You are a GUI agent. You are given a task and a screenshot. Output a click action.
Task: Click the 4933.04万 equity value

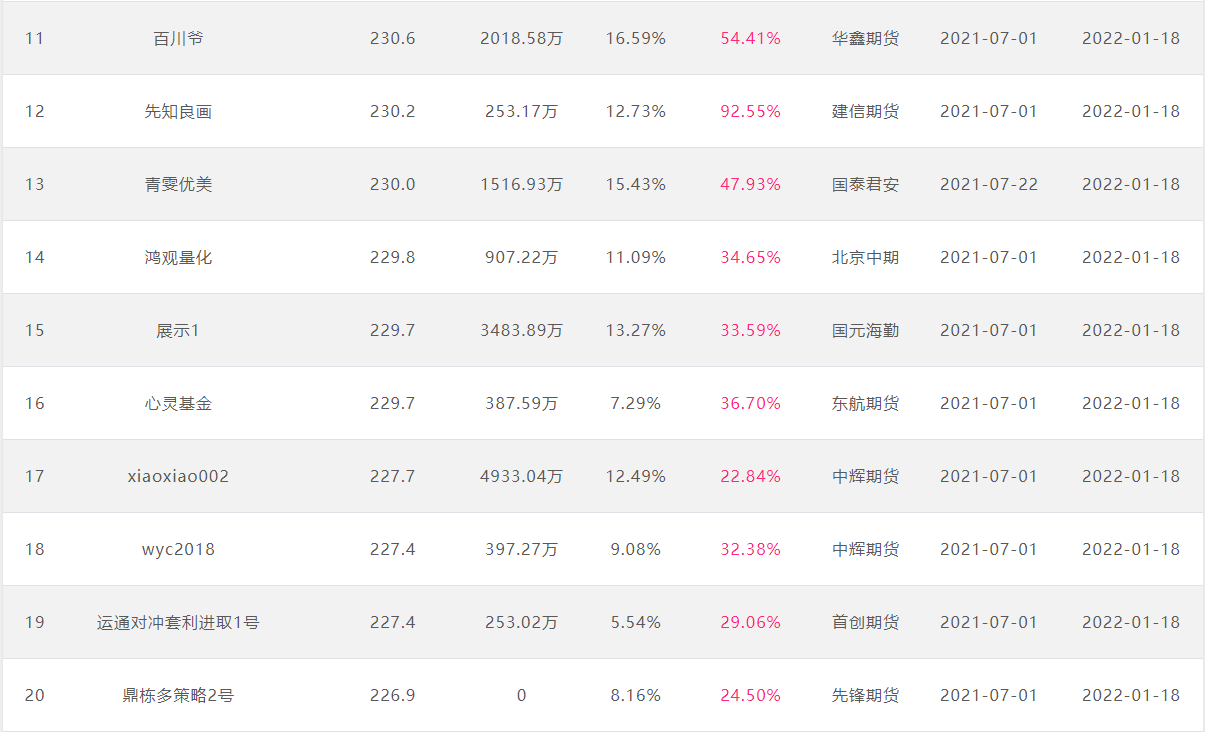pos(521,477)
